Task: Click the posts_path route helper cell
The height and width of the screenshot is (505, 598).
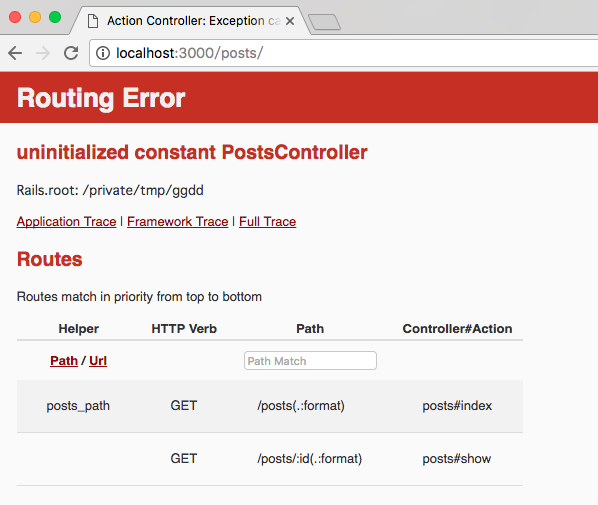Action: pos(78,405)
